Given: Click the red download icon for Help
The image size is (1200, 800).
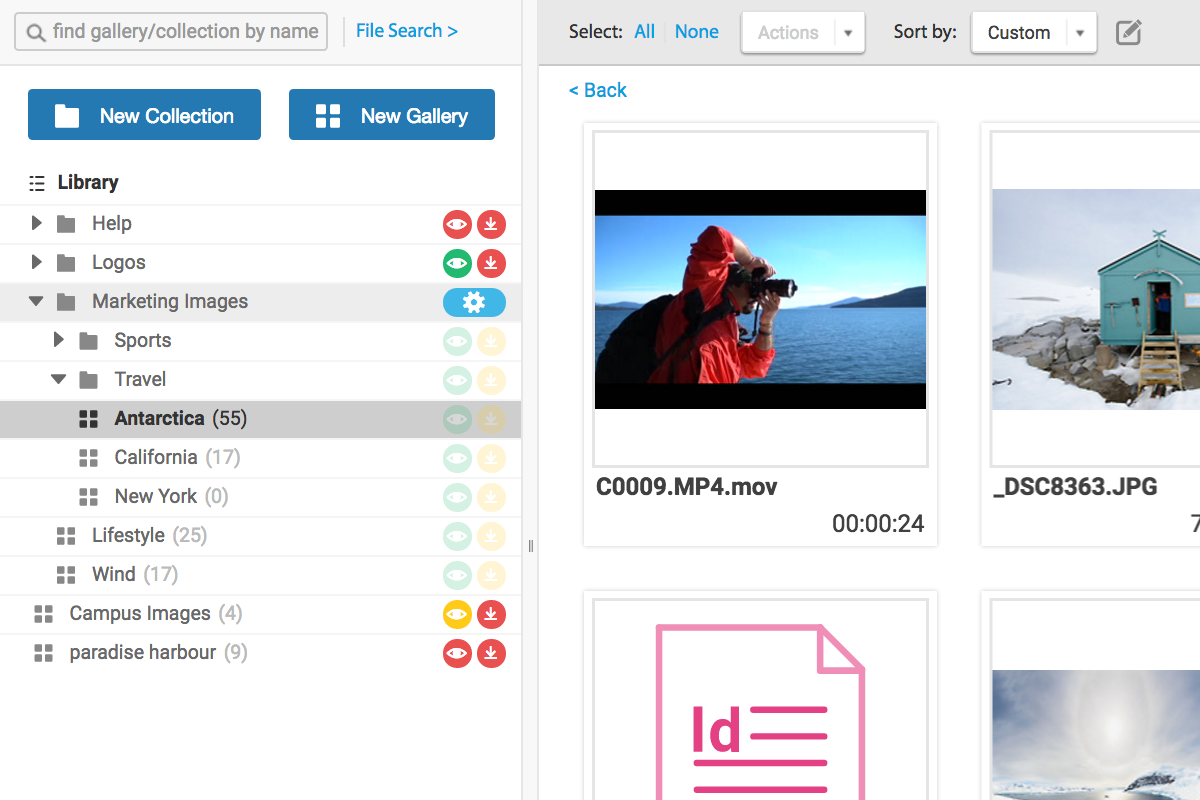Looking at the screenshot, I should (x=491, y=224).
